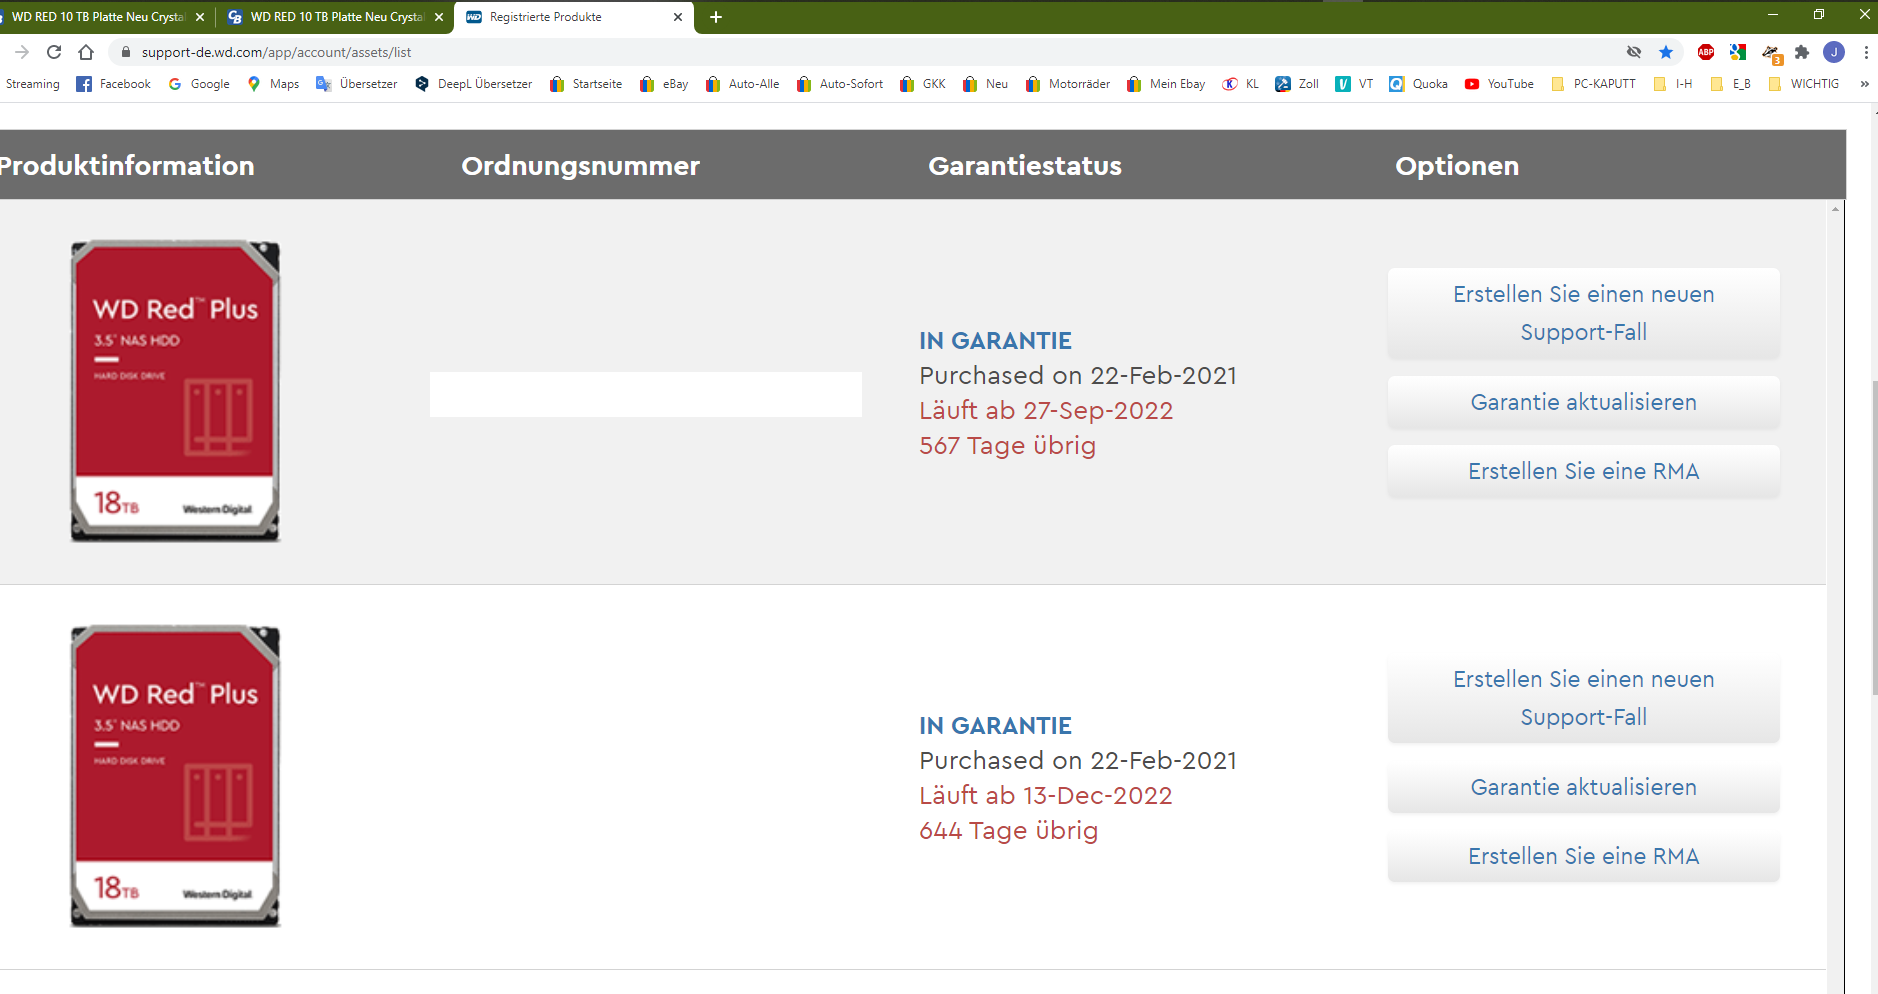Switch to first WD RED 10 TB tab

click(98, 17)
